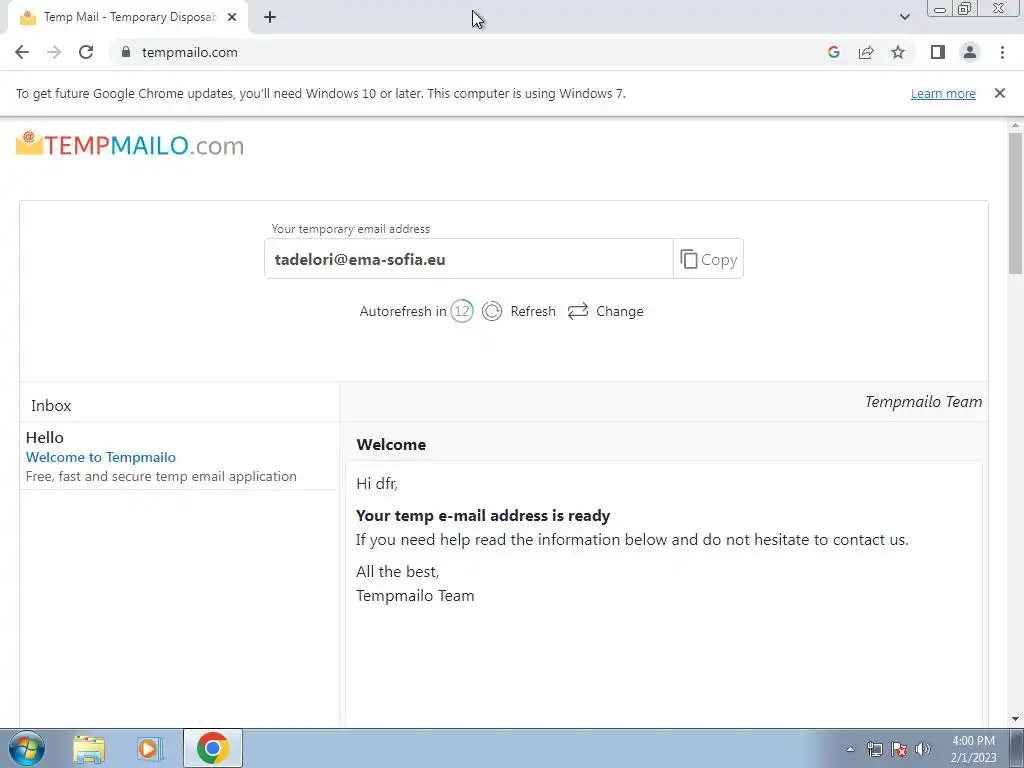Dismiss the Chrome update notification bar
Viewport: 1024px width, 768px height.
click(999, 93)
